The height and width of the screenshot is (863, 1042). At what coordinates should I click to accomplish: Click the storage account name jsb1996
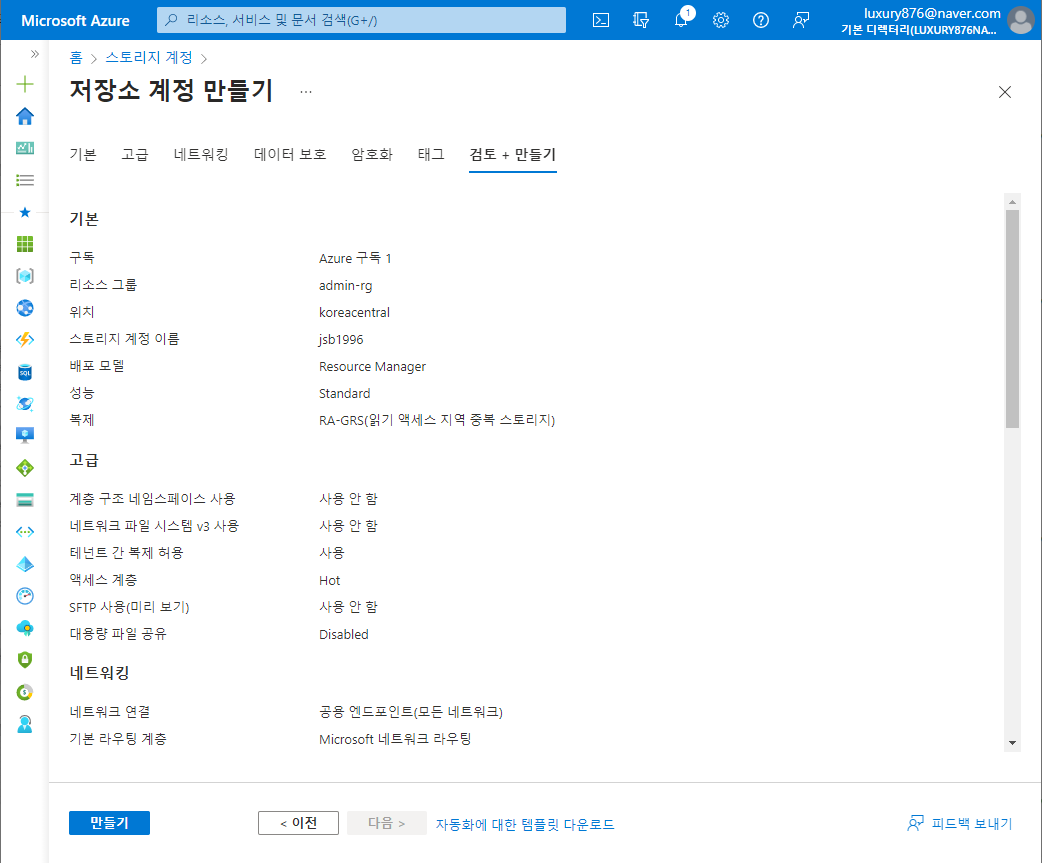coord(341,339)
